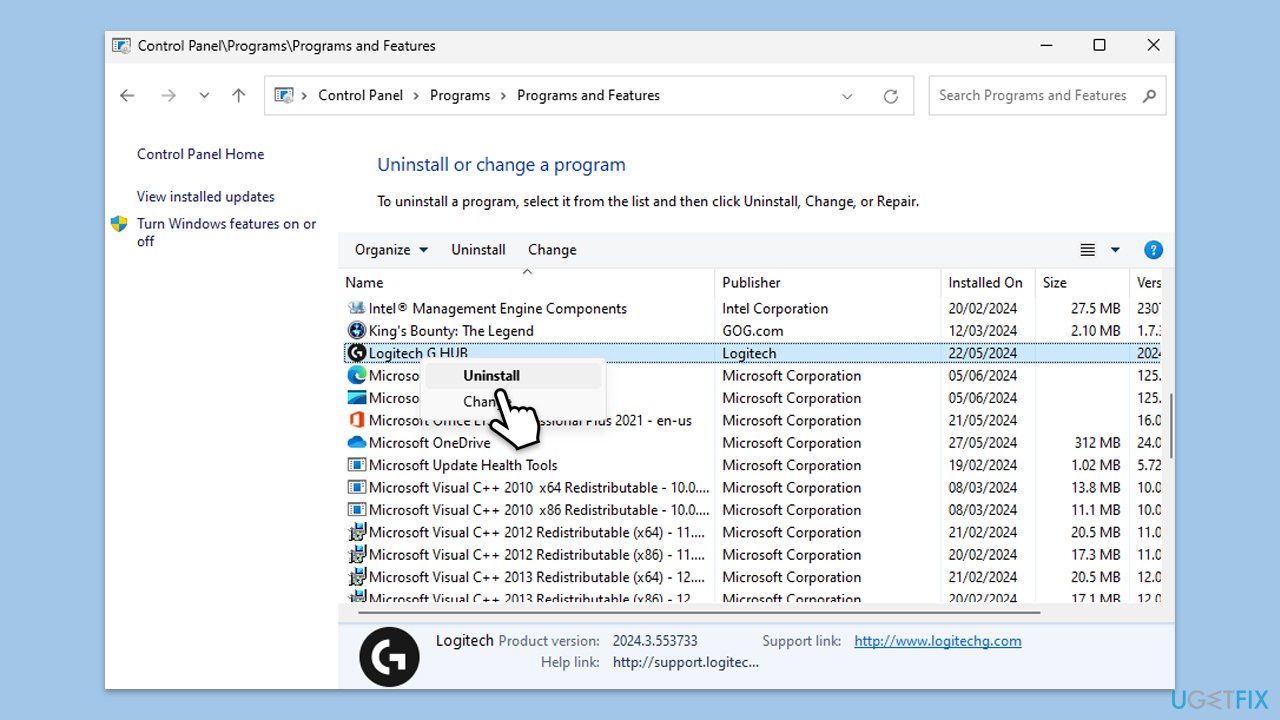Expand the view options dropdown arrow
This screenshot has width=1280, height=720.
click(x=1116, y=250)
